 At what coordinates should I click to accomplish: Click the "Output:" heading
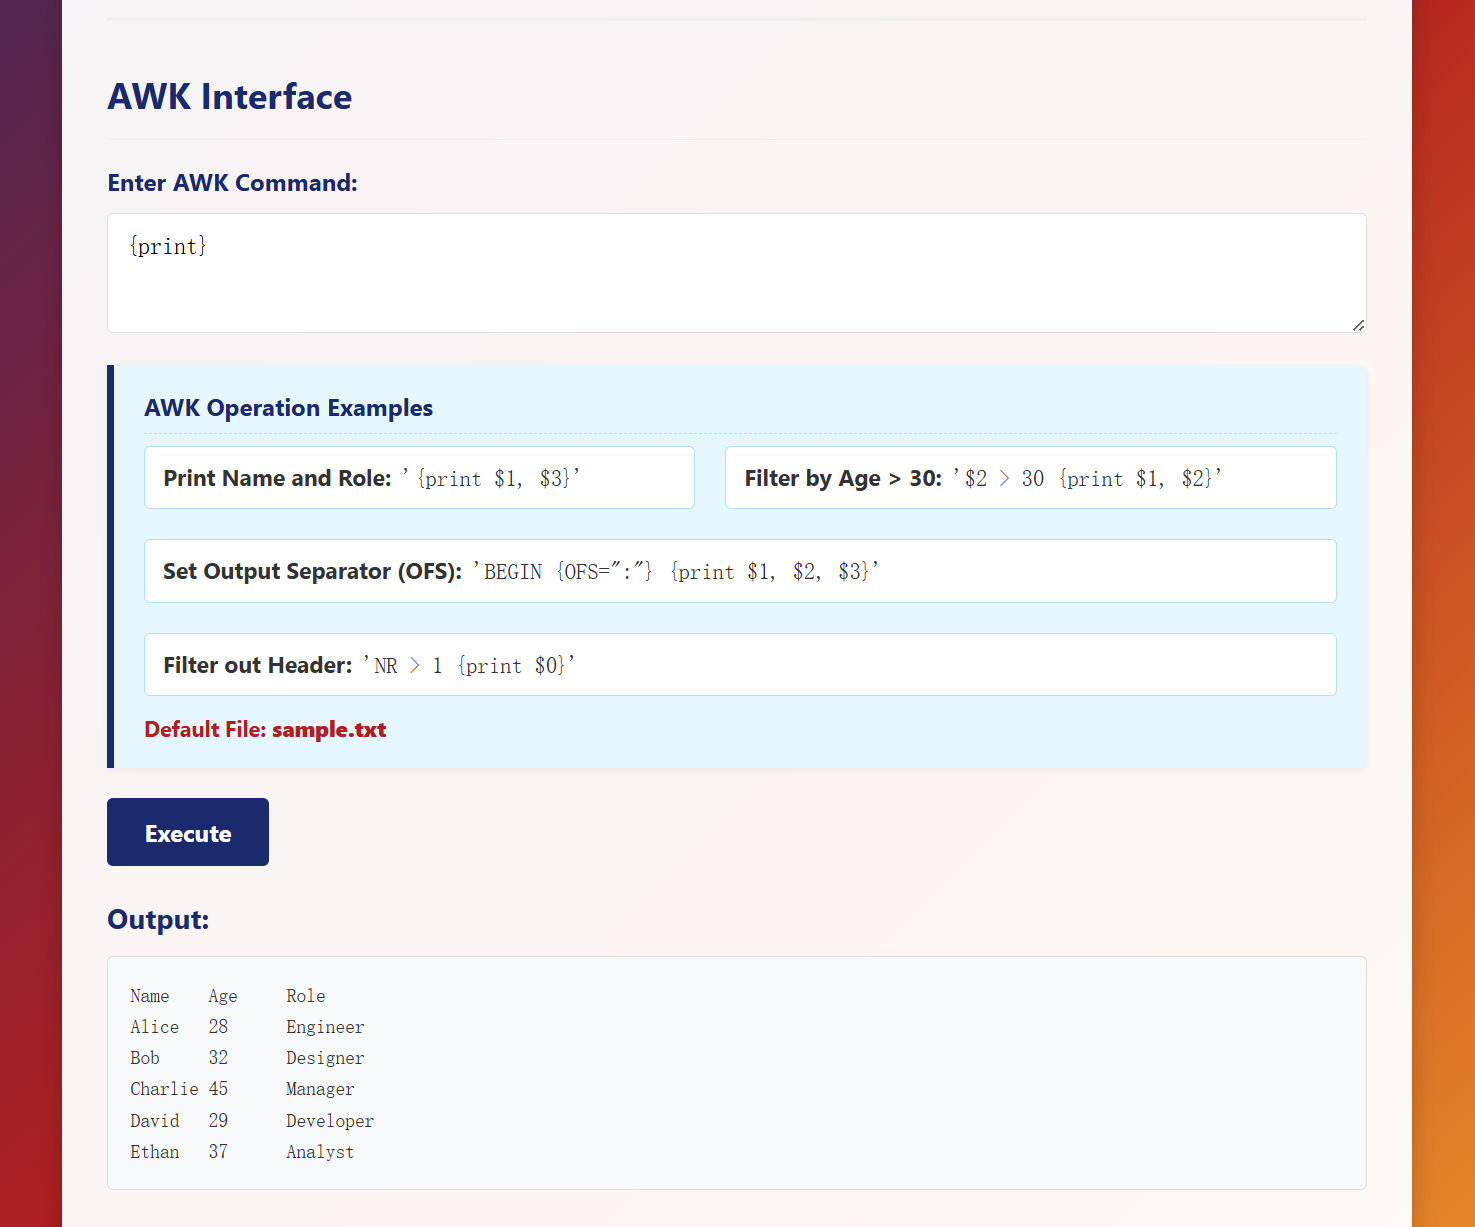click(158, 920)
